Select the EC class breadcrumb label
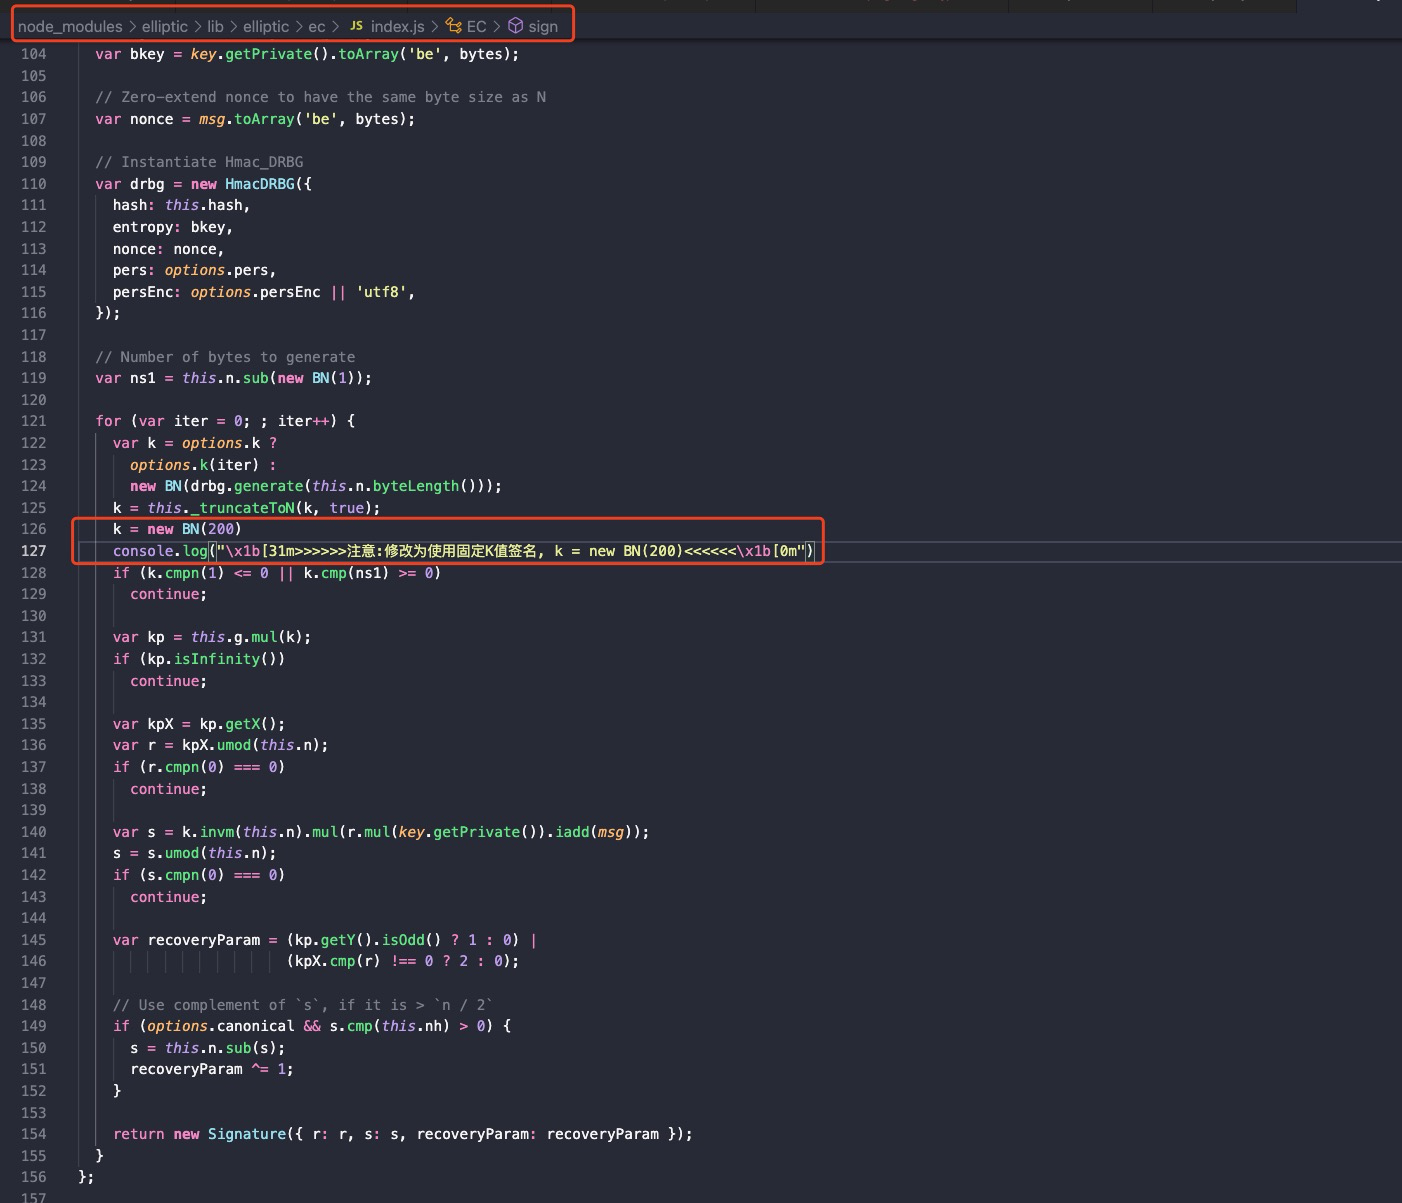Image resolution: width=1402 pixels, height=1203 pixels. [476, 26]
